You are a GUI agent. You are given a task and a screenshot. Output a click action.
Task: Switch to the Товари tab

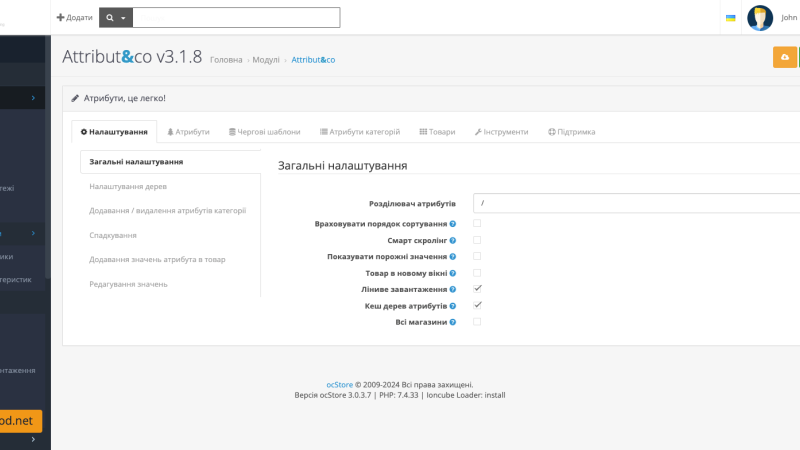[437, 132]
